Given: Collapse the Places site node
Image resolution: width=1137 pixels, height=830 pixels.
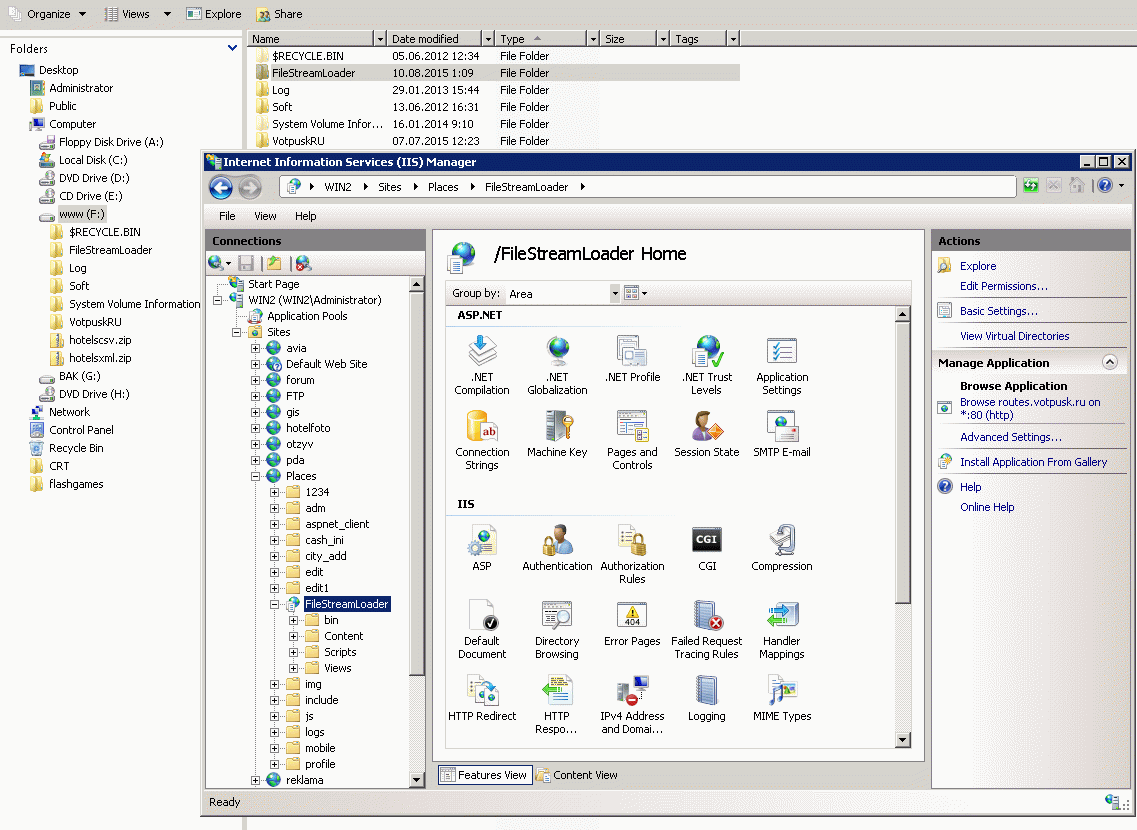Looking at the screenshot, I should 255,476.
